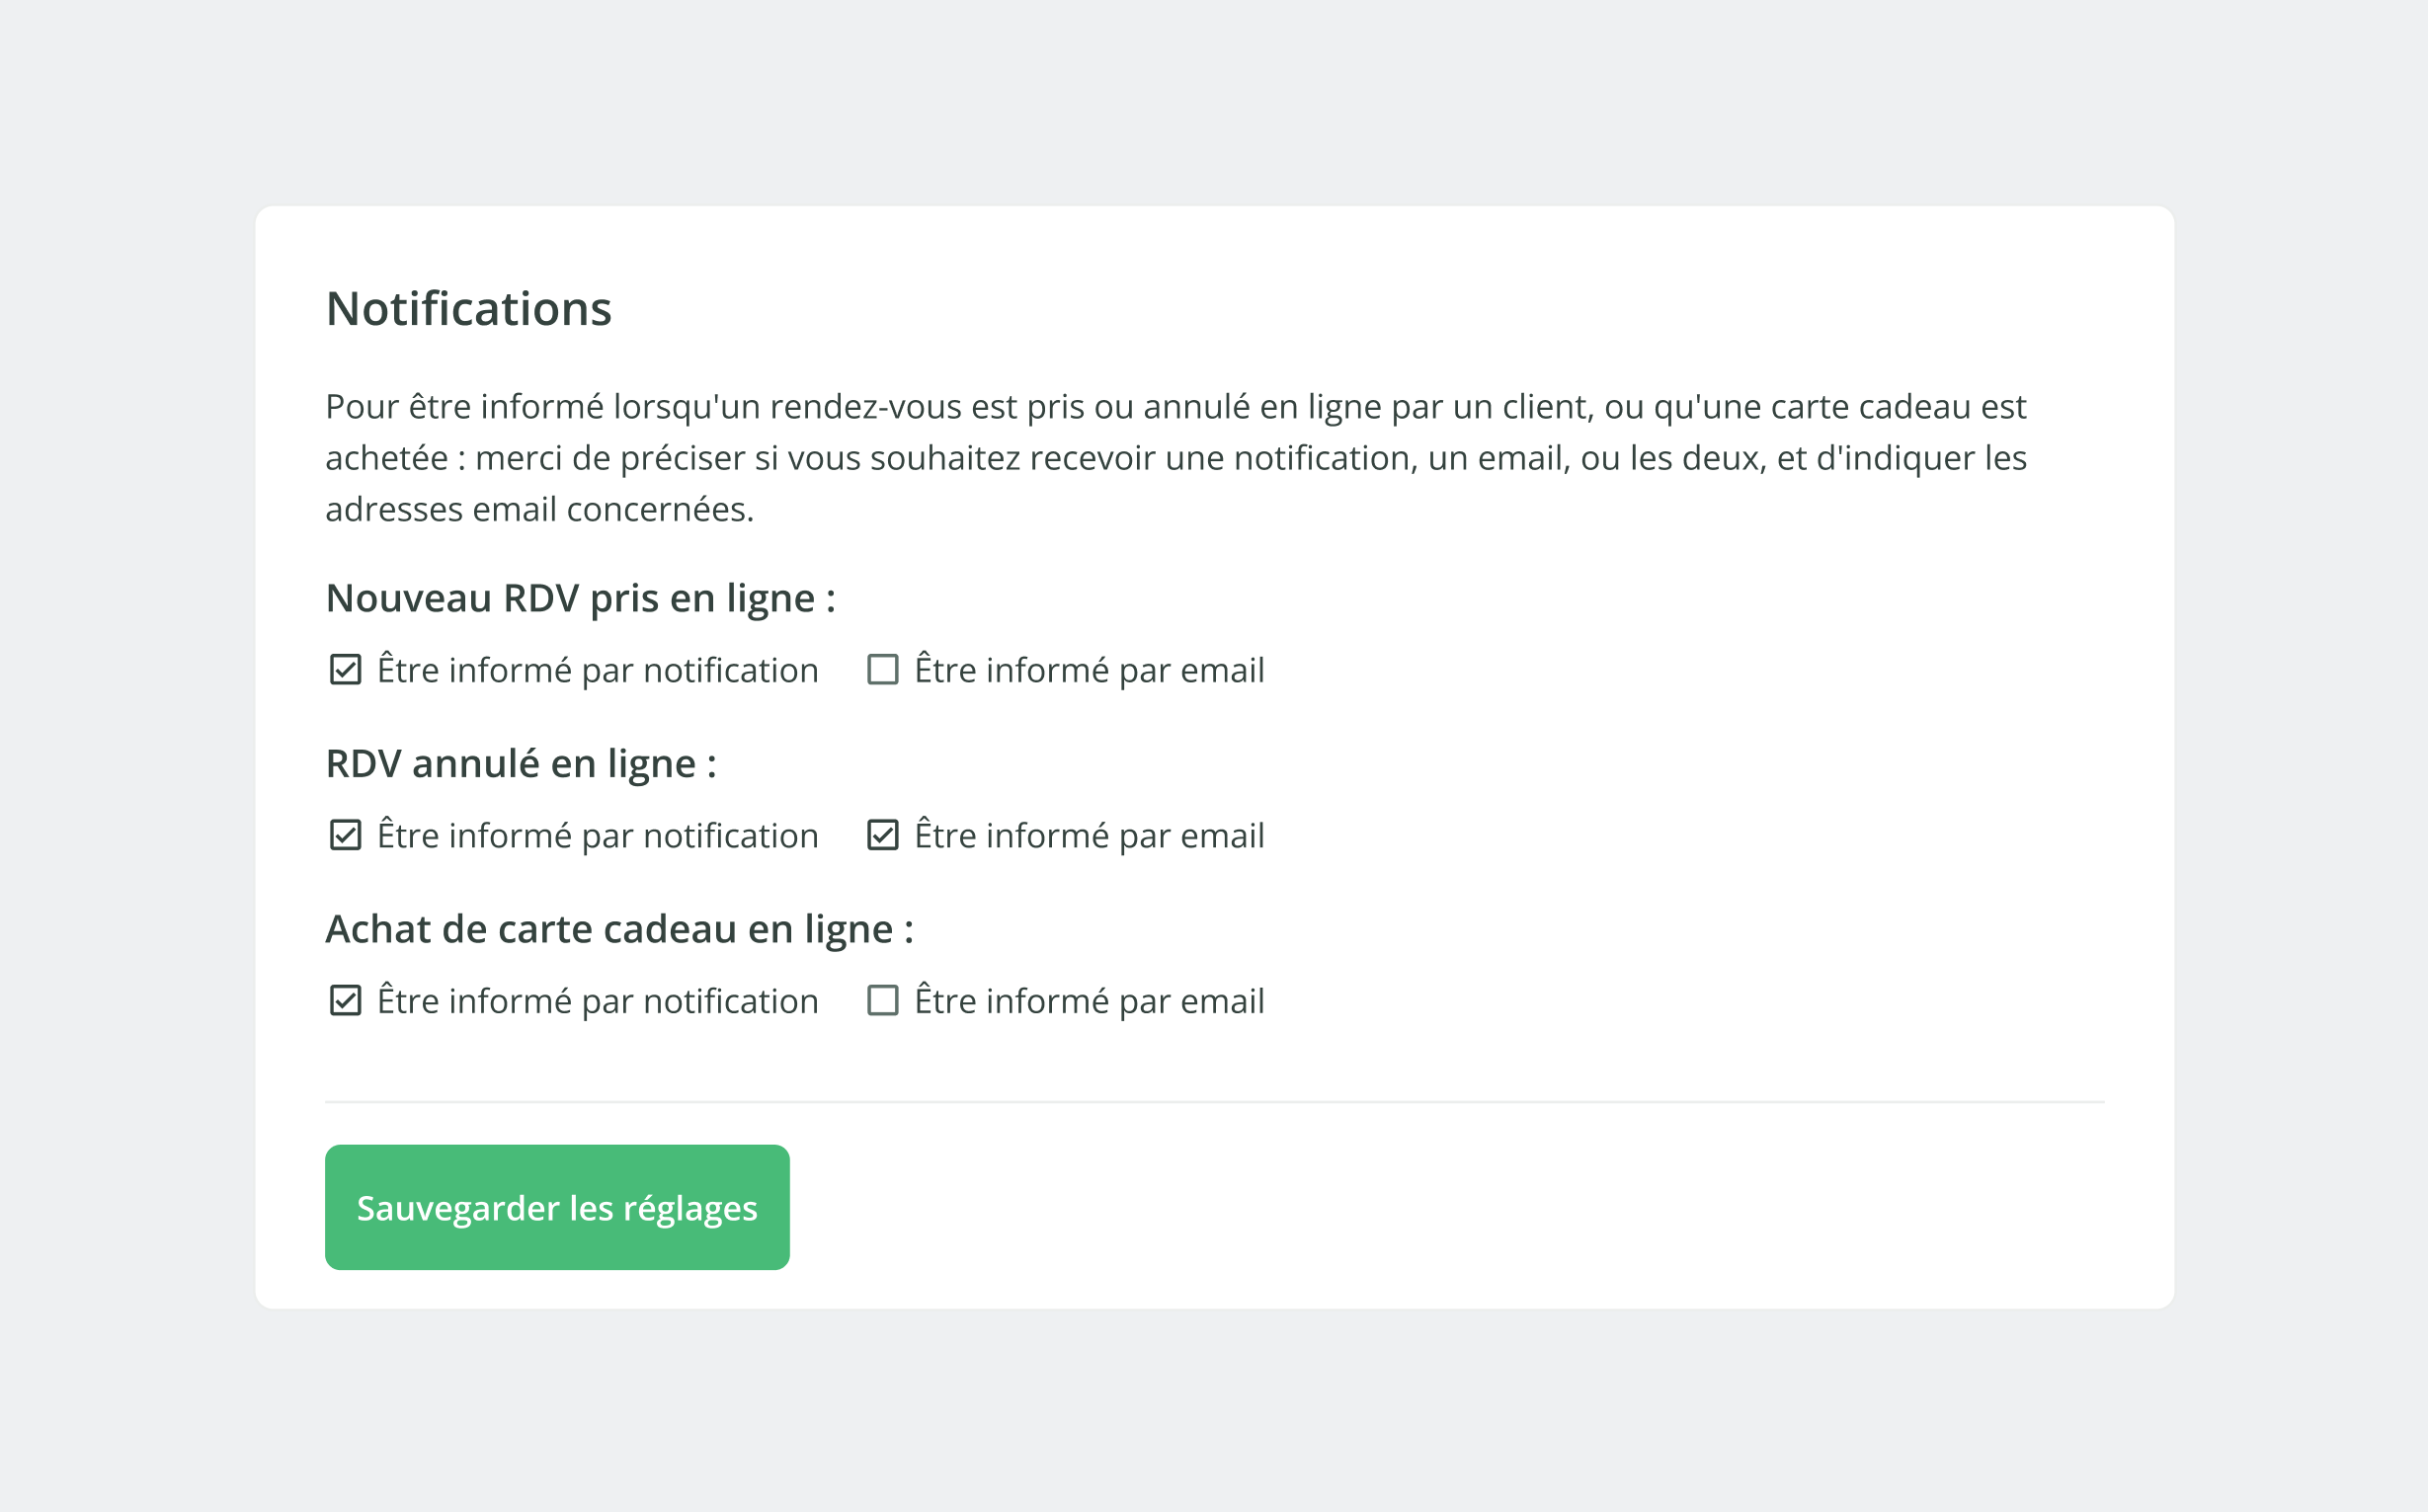Click the horizontal divider above the save button

point(1214,1101)
